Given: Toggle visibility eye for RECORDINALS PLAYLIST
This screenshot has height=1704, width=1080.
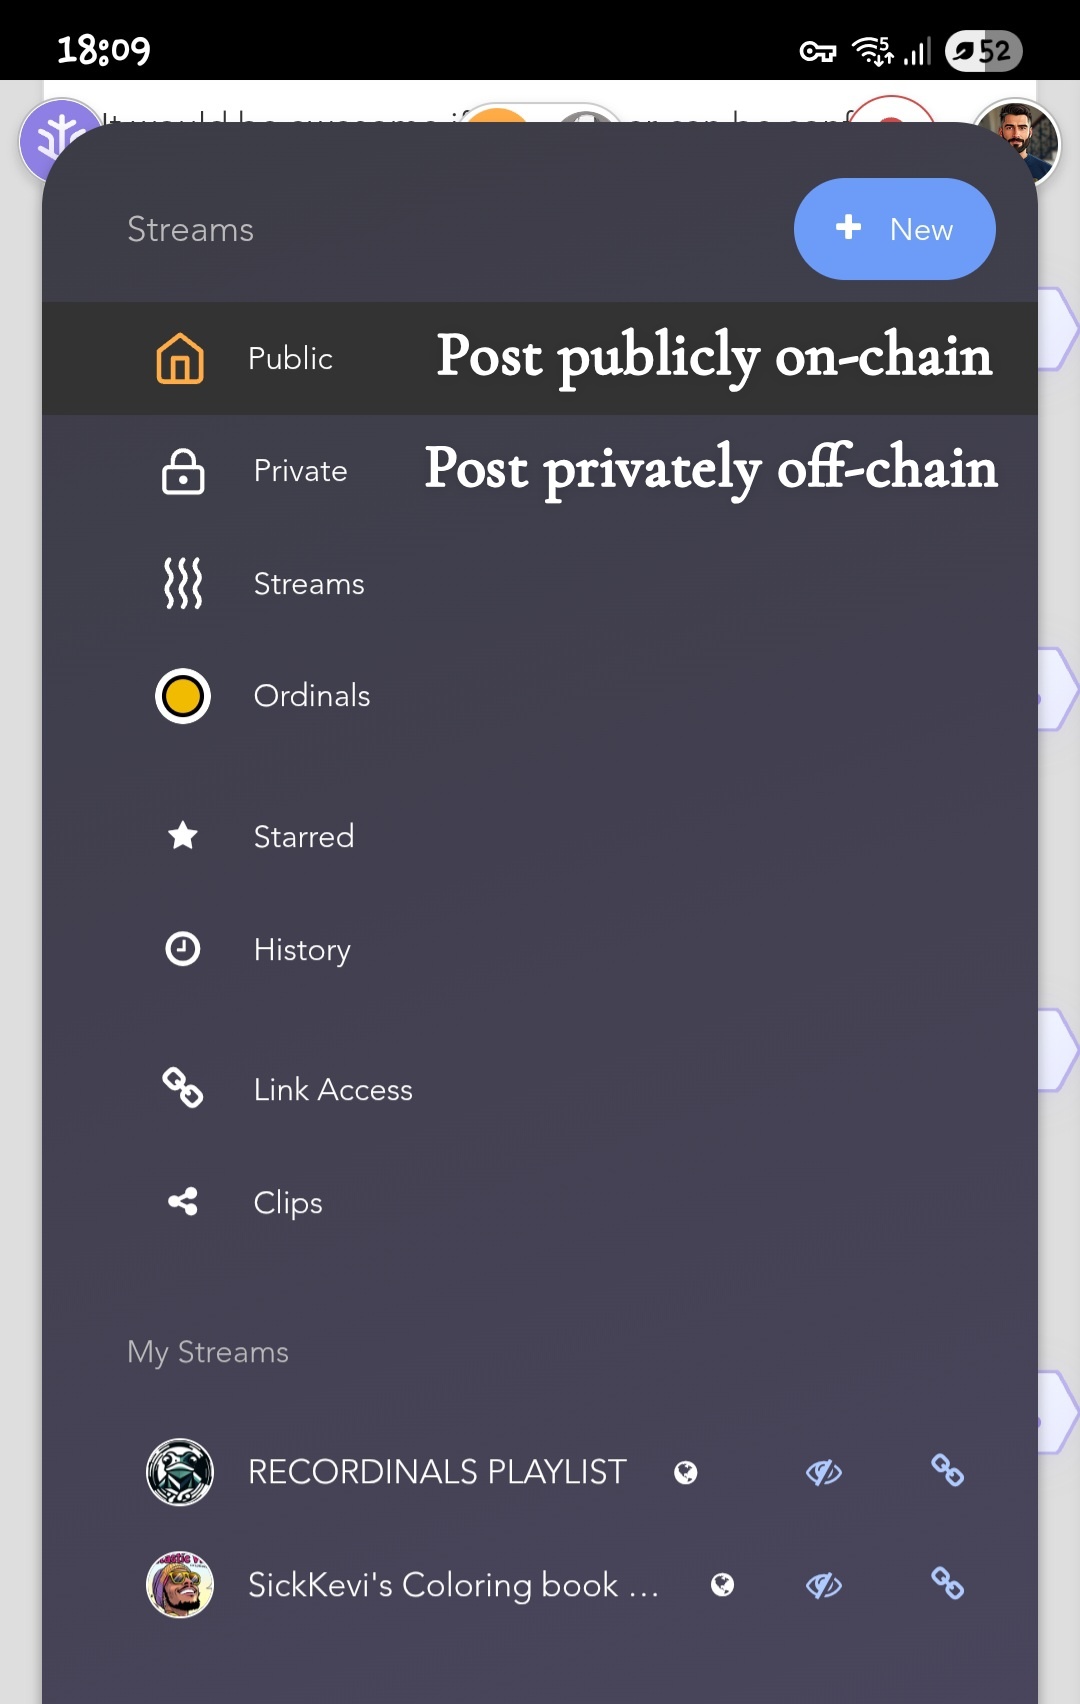Looking at the screenshot, I should click(824, 1472).
